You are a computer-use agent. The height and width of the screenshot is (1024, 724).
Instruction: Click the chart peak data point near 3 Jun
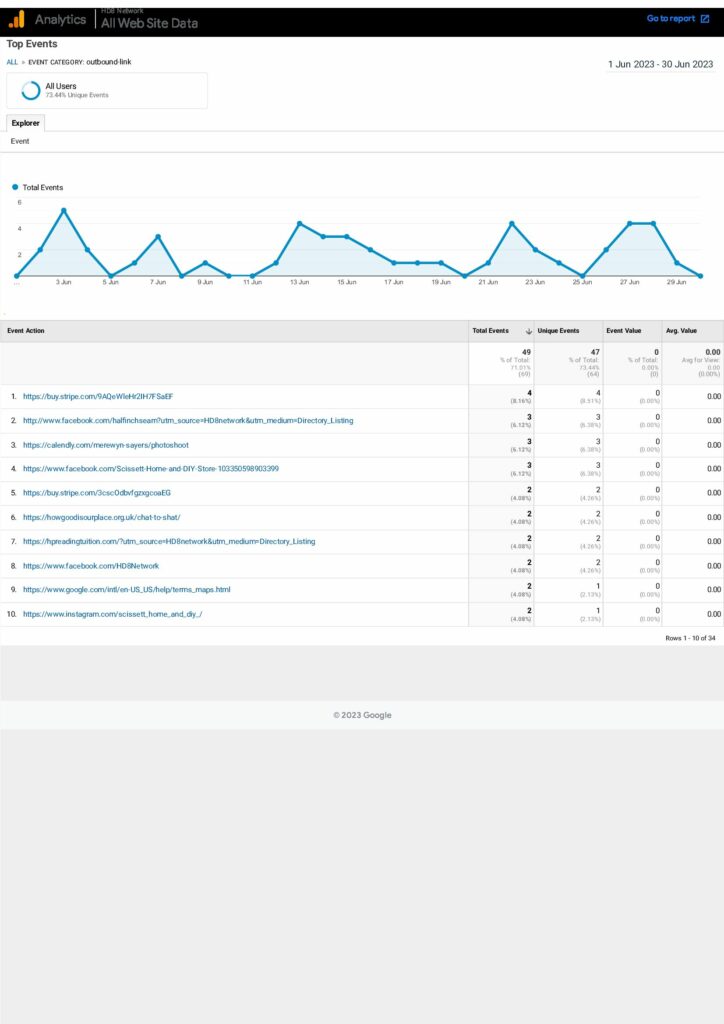click(63, 210)
